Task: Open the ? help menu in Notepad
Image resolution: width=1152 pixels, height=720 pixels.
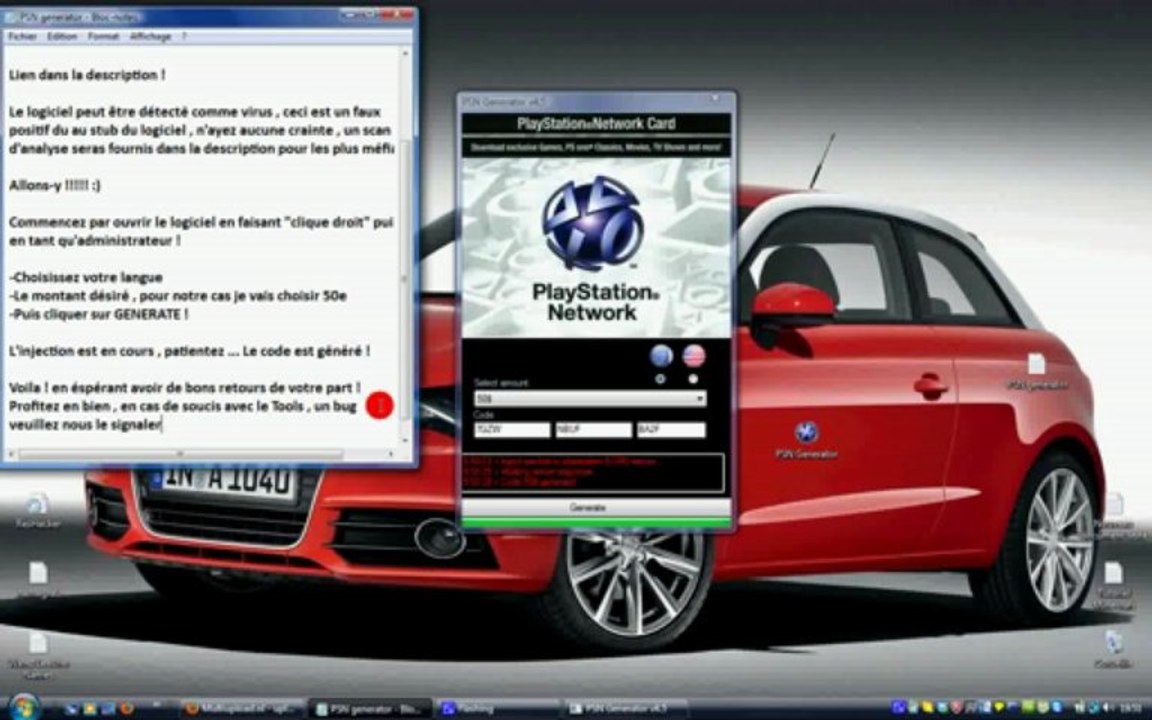Action: point(184,36)
